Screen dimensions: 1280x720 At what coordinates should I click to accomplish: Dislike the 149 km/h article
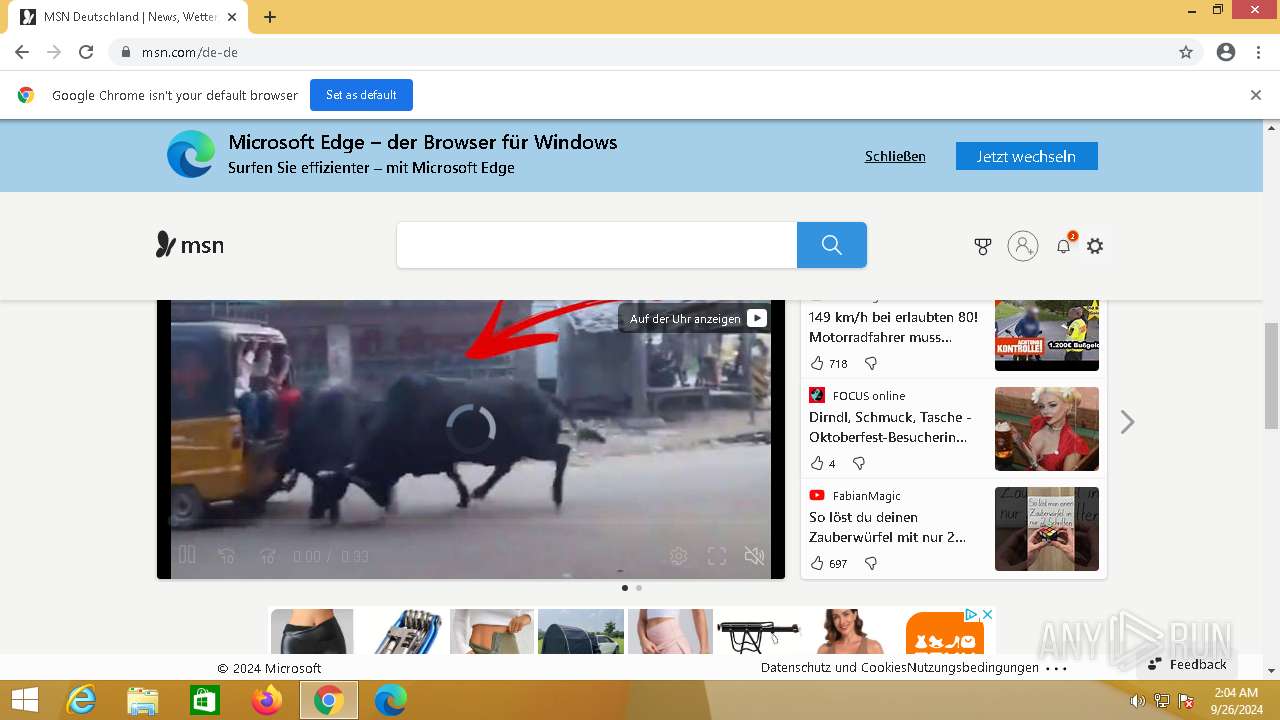click(x=871, y=363)
